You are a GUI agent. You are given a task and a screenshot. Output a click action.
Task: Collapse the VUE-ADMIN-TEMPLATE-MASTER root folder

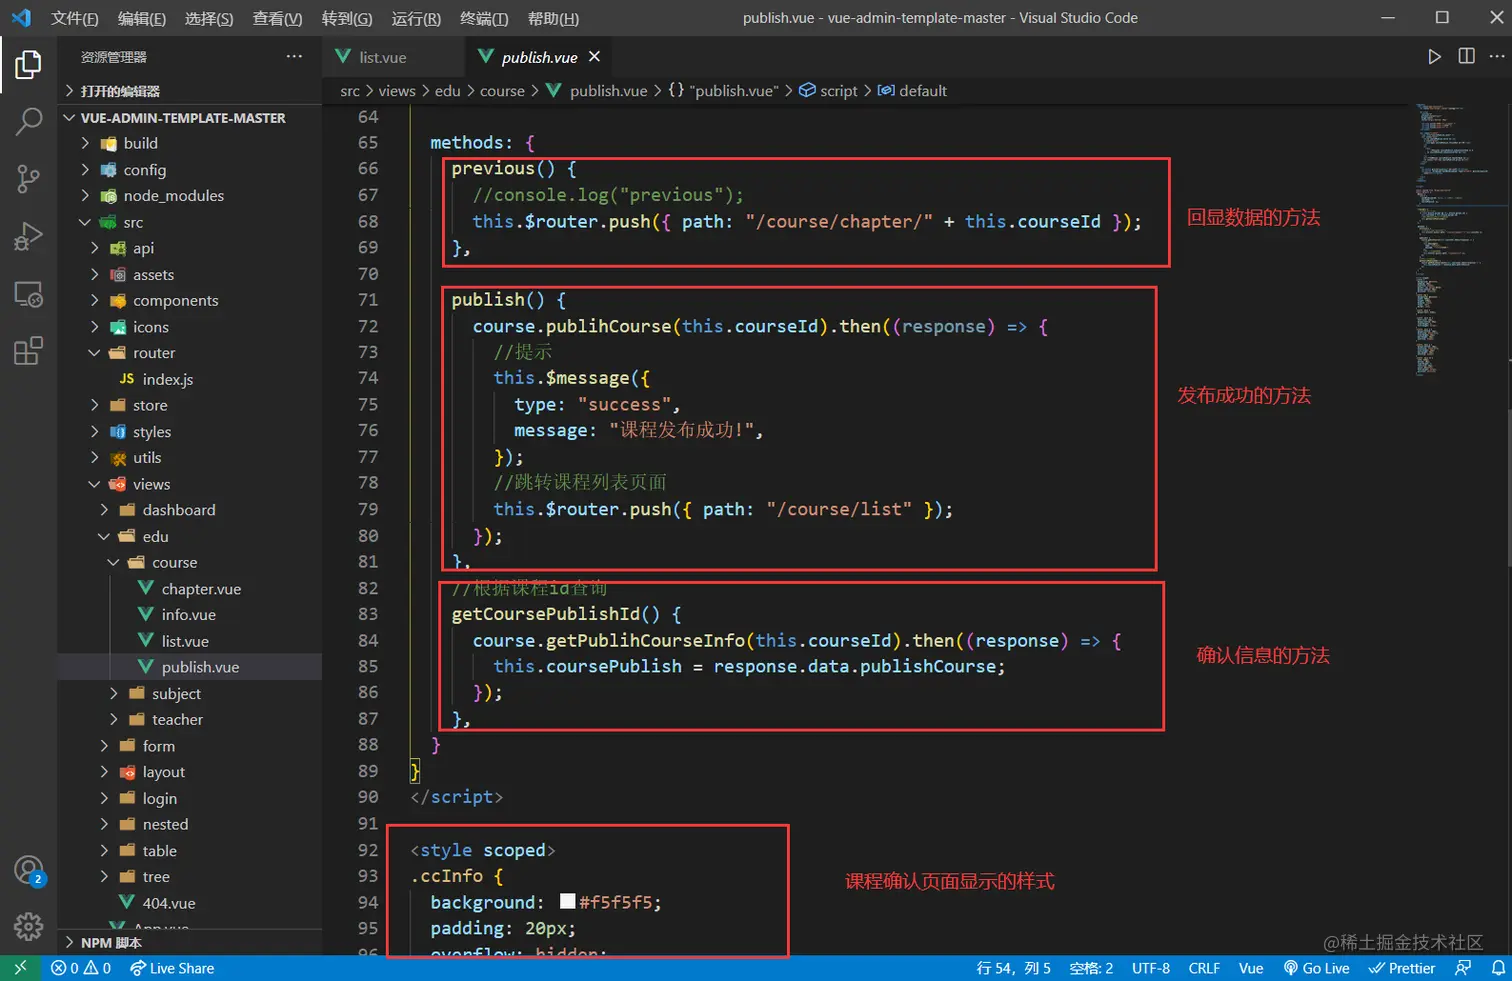point(190,118)
